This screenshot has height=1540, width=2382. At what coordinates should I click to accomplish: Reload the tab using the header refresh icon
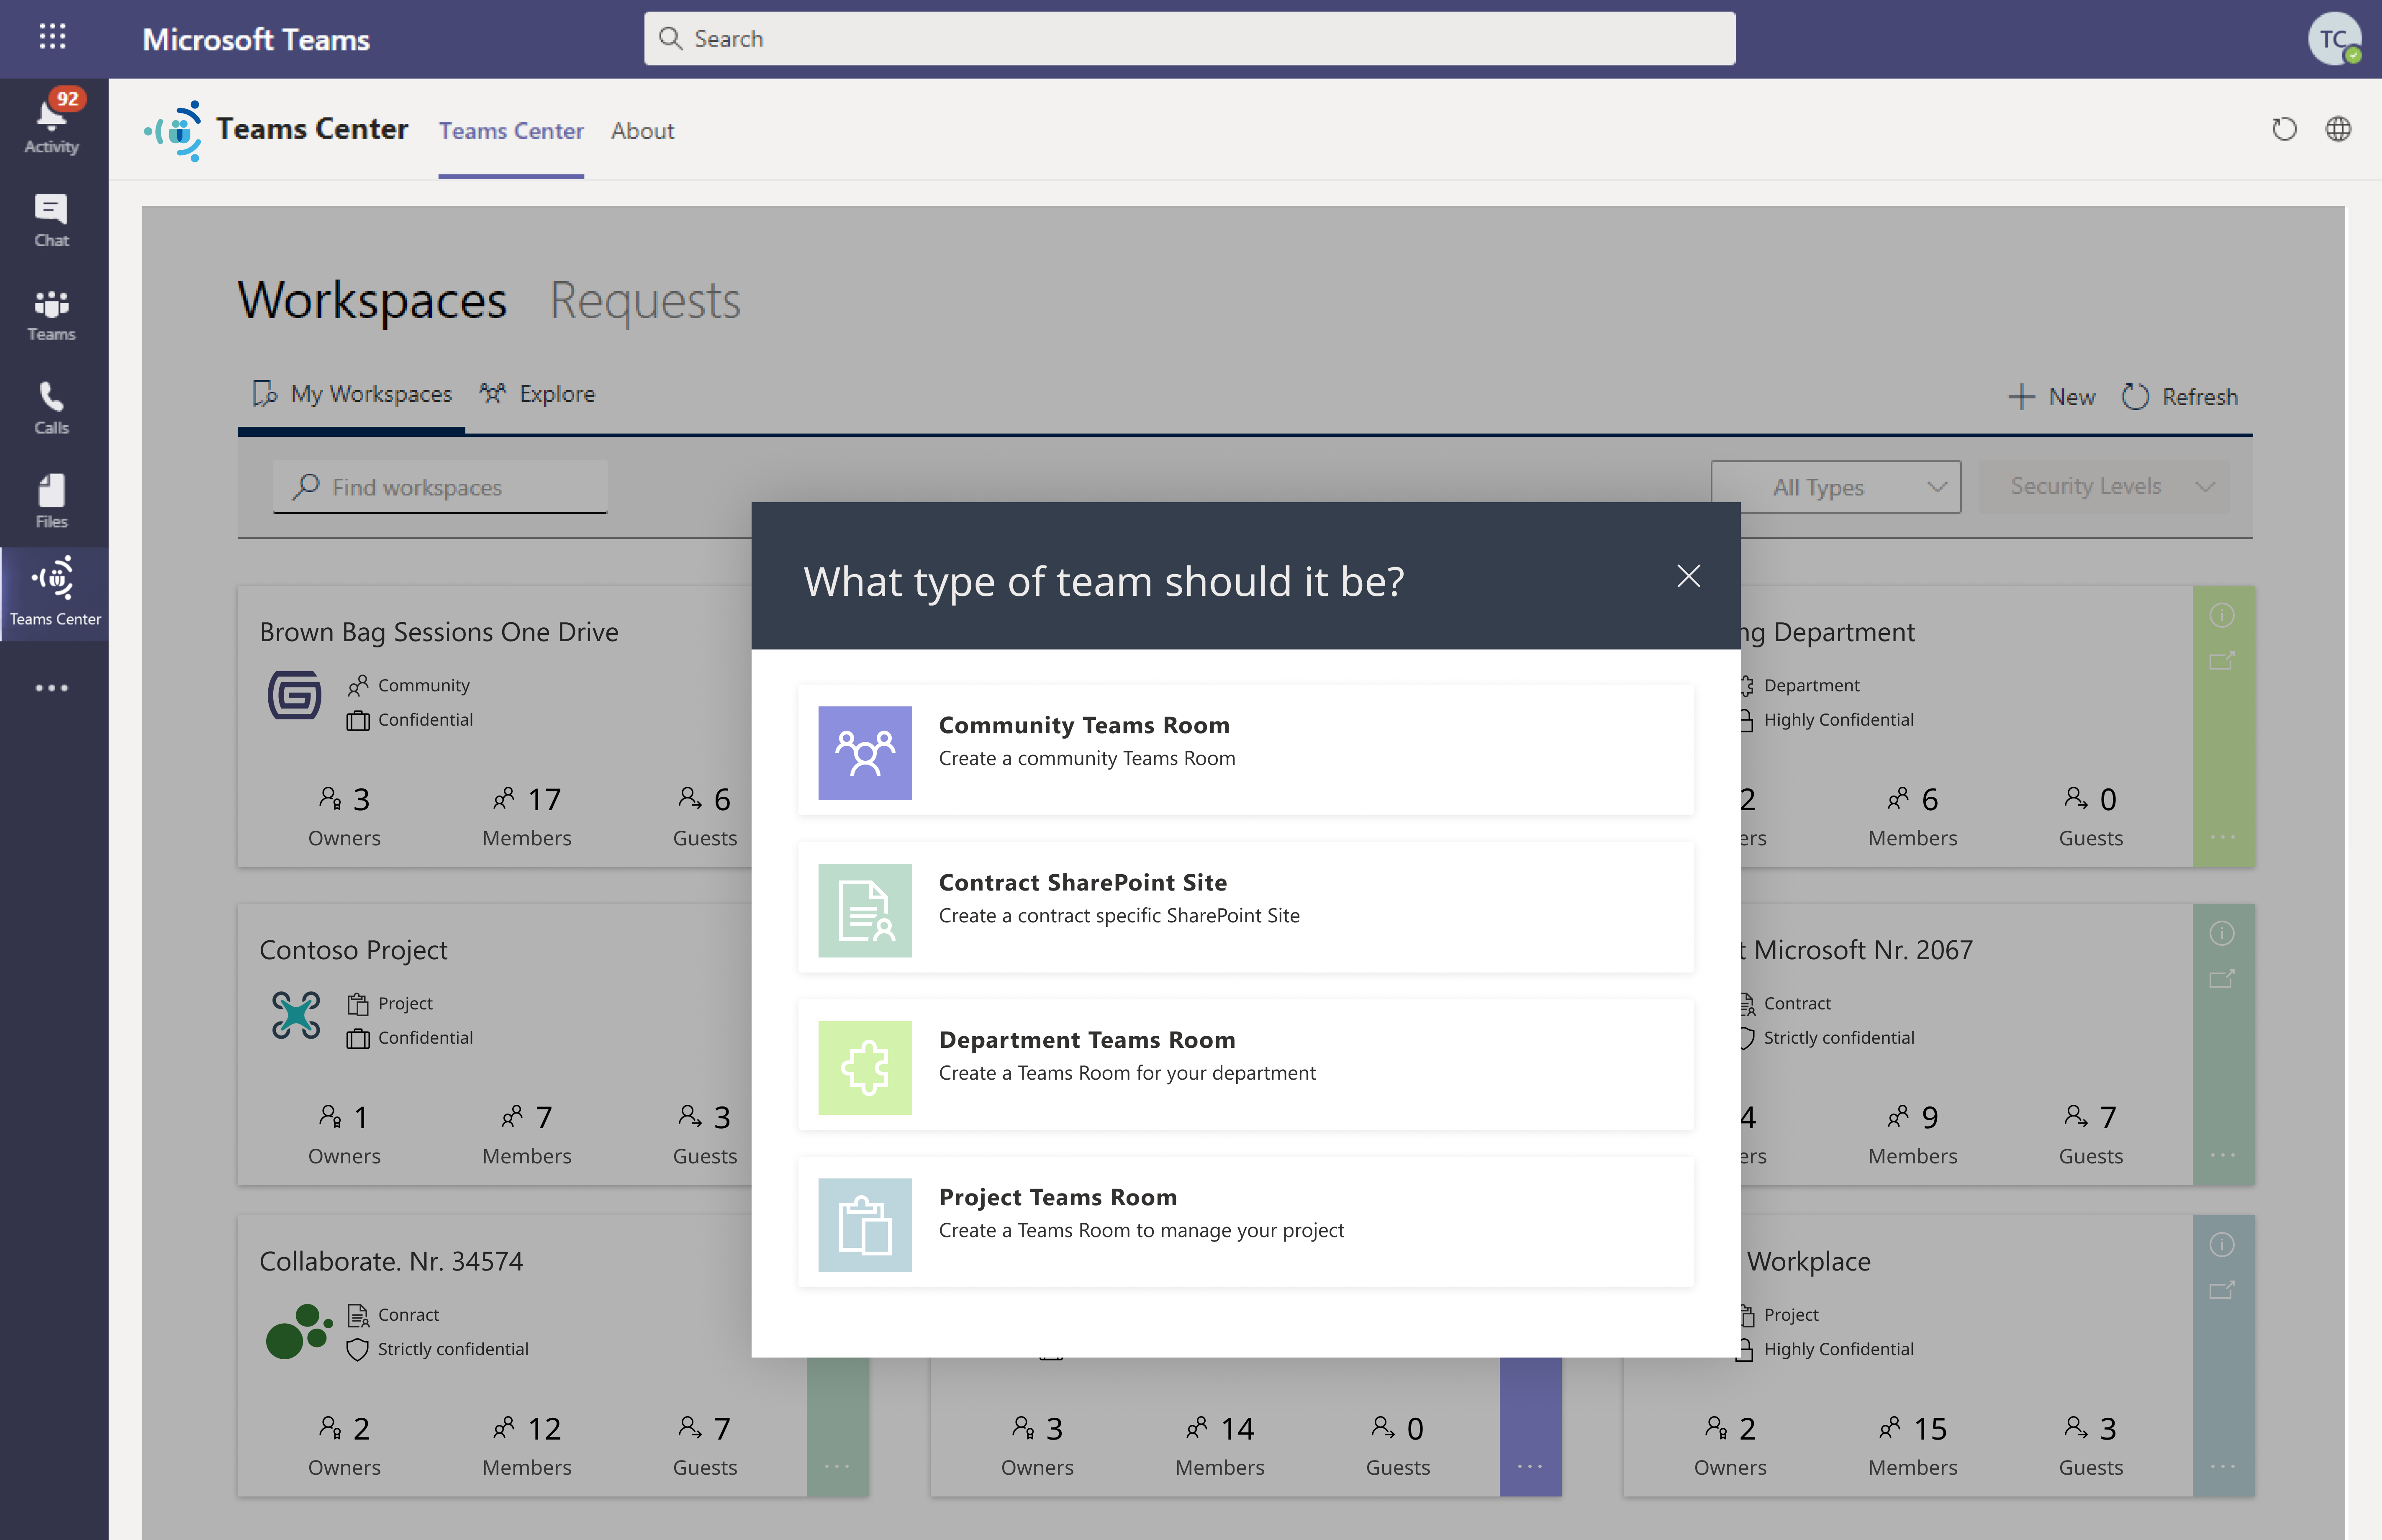(x=2284, y=129)
